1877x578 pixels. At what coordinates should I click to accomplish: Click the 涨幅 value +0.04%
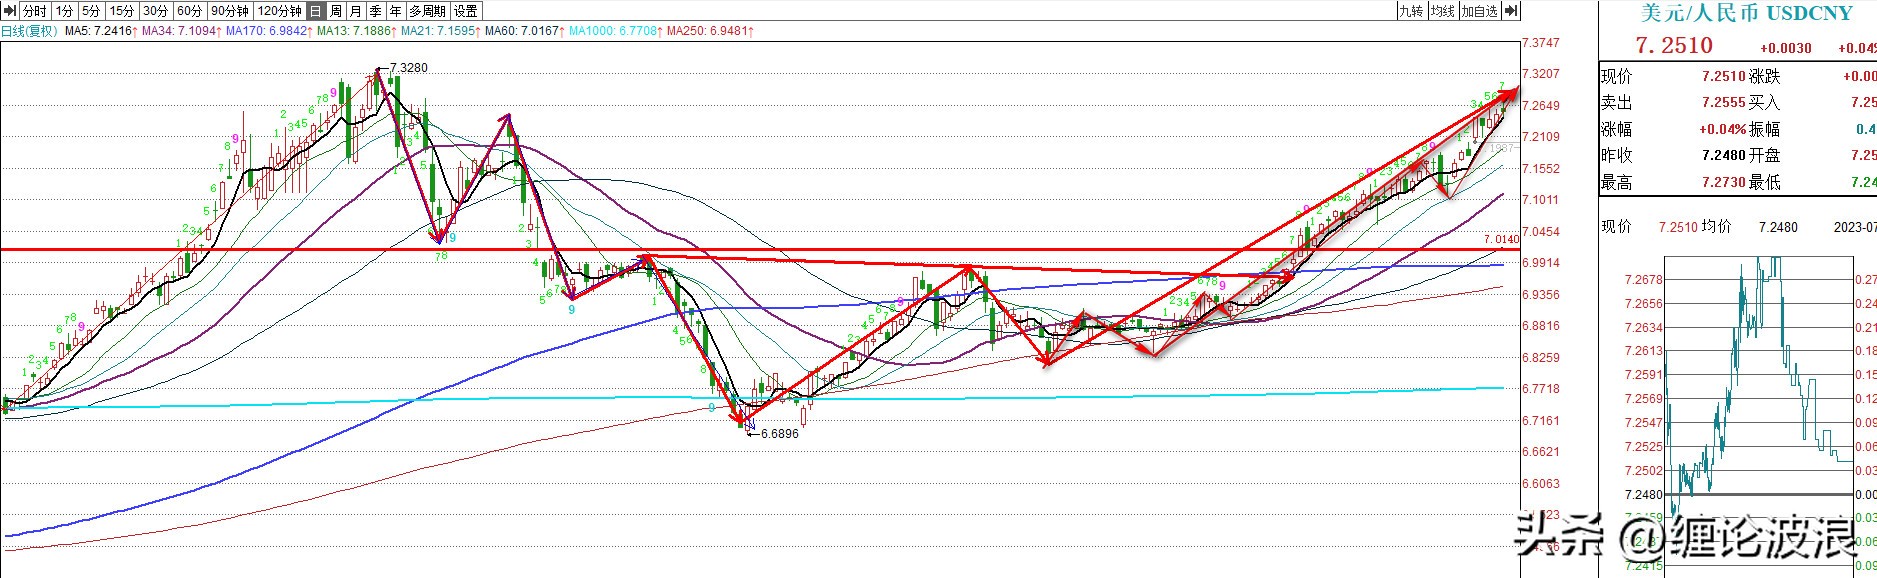point(1722,129)
